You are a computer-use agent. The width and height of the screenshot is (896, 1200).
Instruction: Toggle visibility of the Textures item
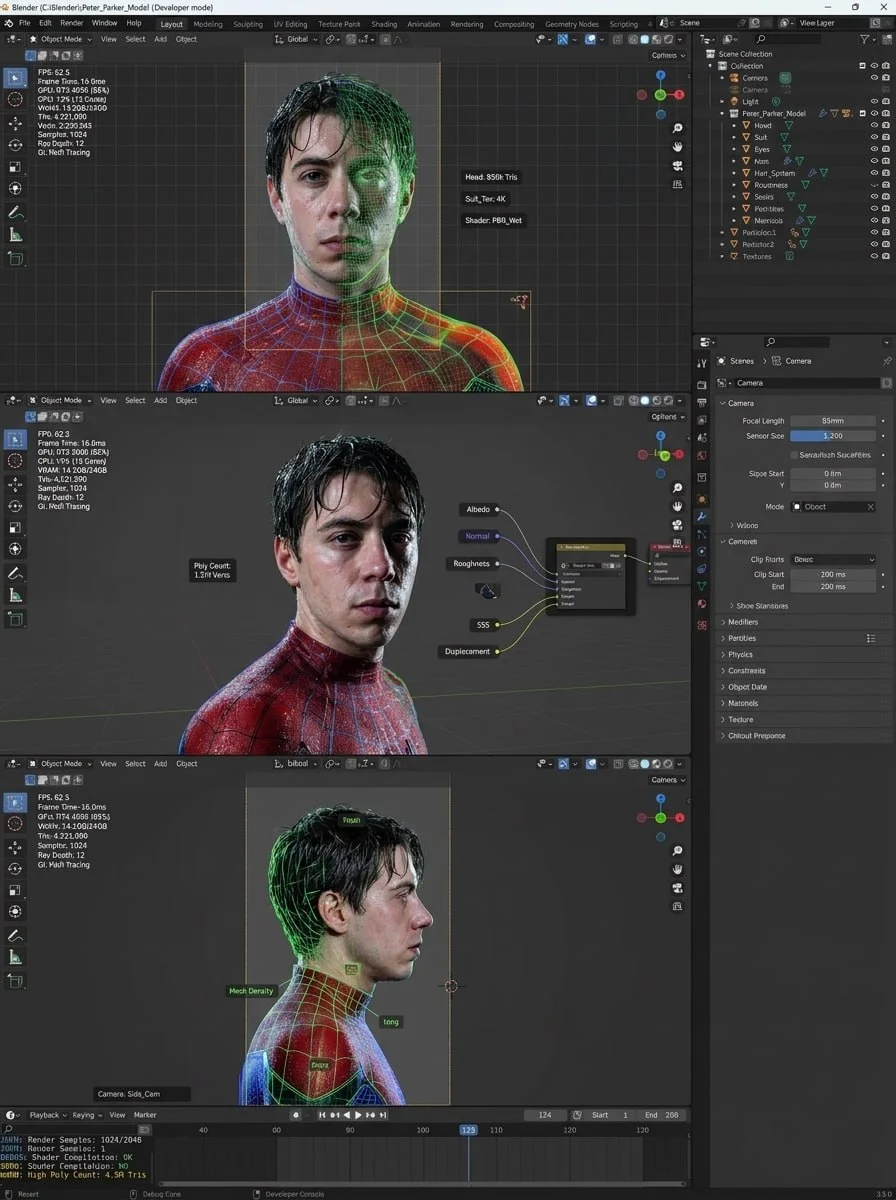click(874, 256)
